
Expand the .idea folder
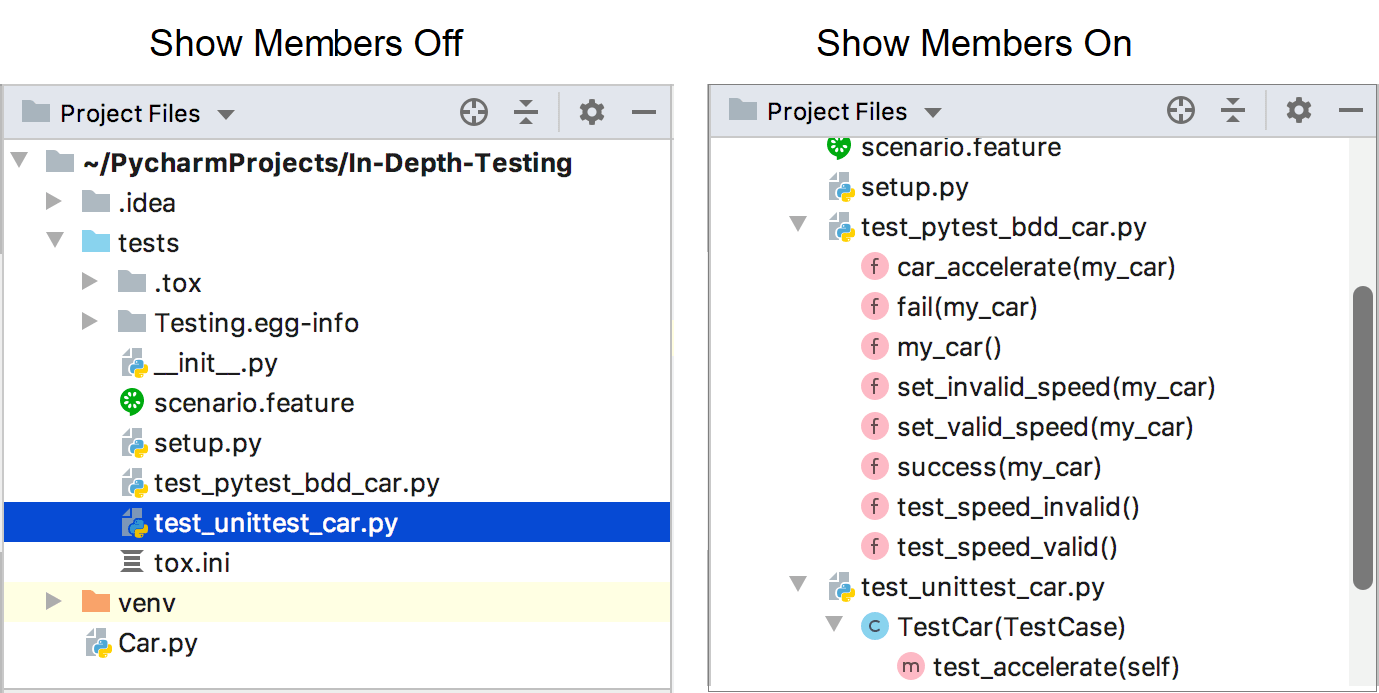pyautogui.click(x=53, y=202)
